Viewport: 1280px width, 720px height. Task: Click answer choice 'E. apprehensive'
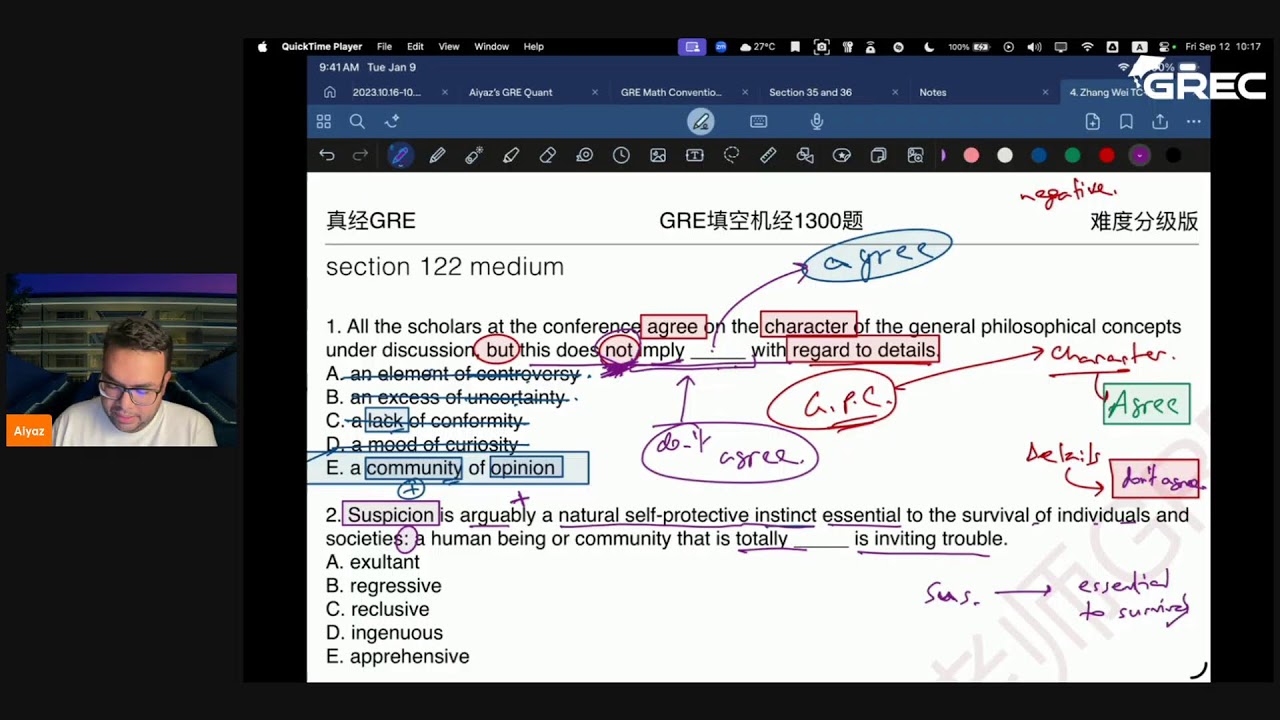coord(397,657)
